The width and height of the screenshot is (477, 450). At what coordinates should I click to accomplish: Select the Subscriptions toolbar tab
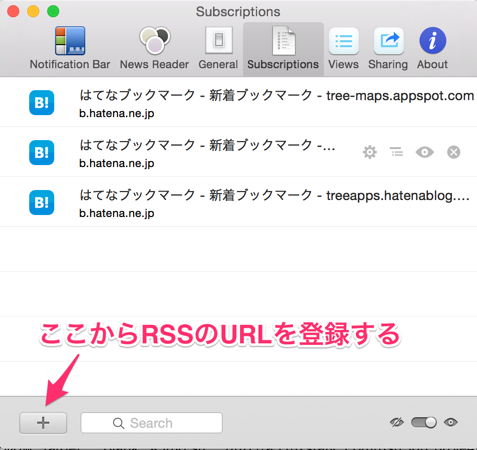tap(283, 48)
